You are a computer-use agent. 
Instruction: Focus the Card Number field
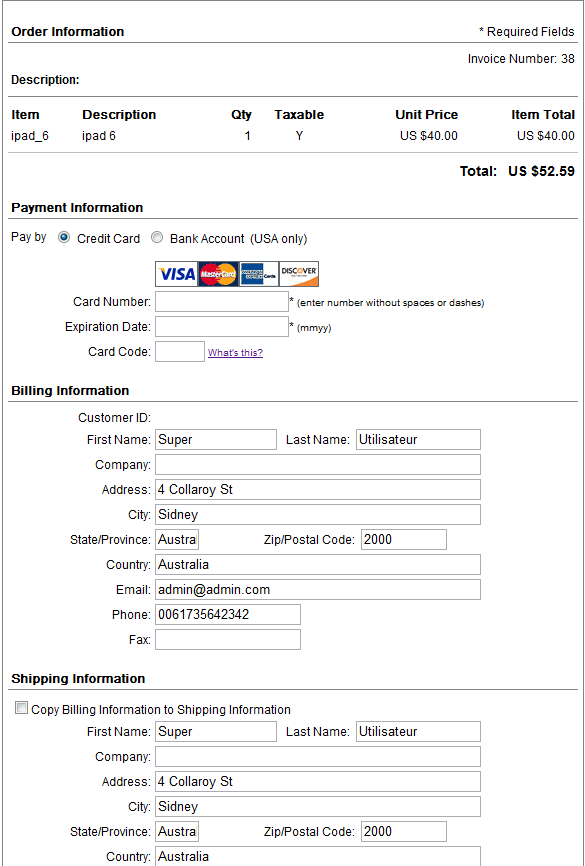pos(222,302)
